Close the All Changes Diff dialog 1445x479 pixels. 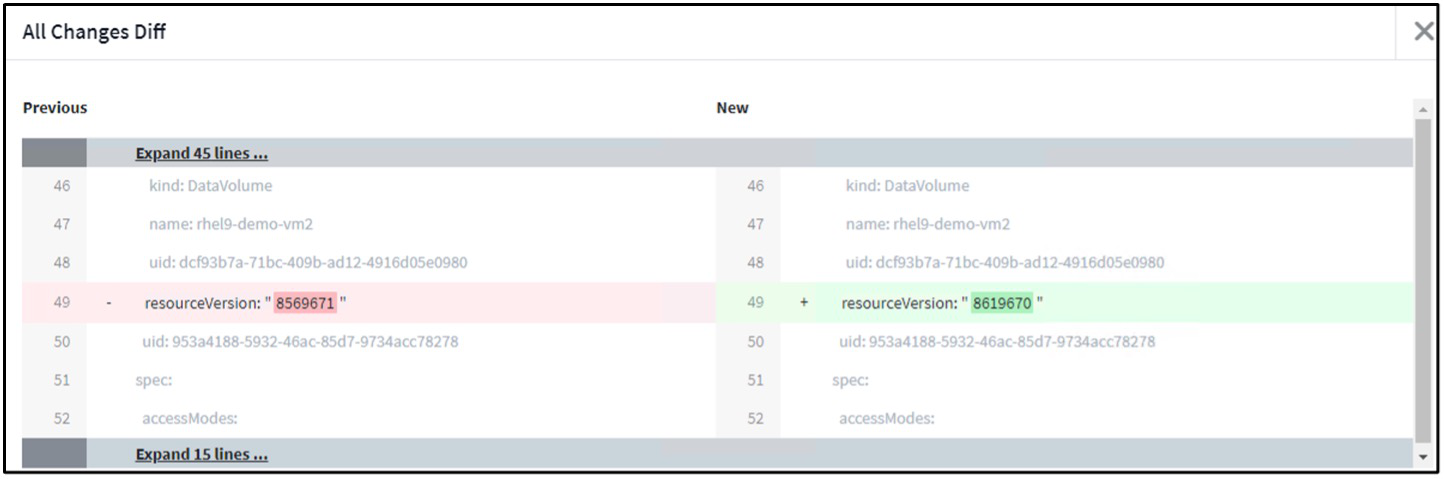pyautogui.click(x=1424, y=32)
